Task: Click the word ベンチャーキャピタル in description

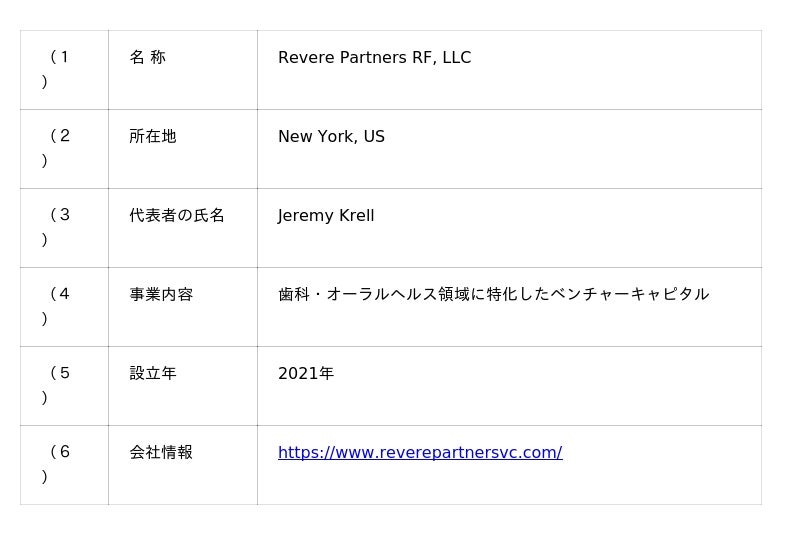Action: 630,294
